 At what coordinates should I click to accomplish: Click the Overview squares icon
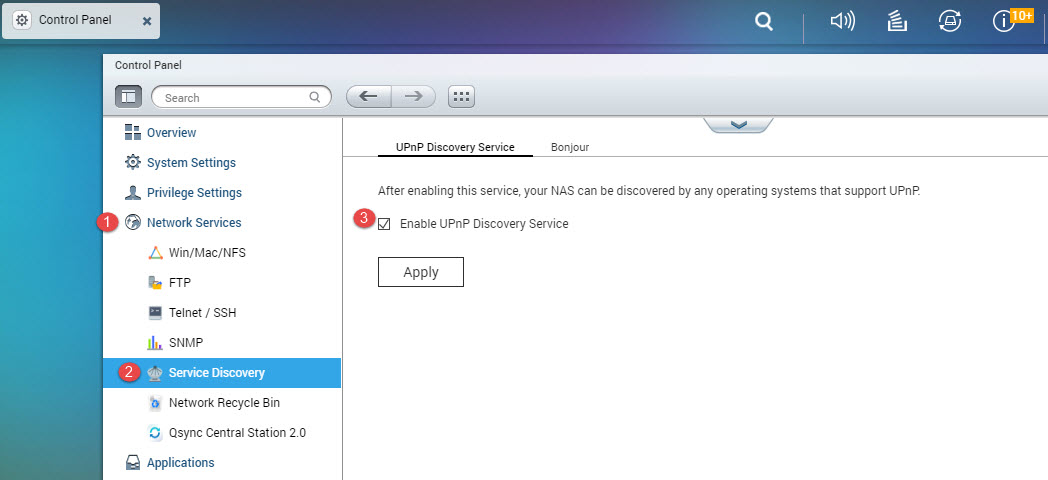click(133, 132)
